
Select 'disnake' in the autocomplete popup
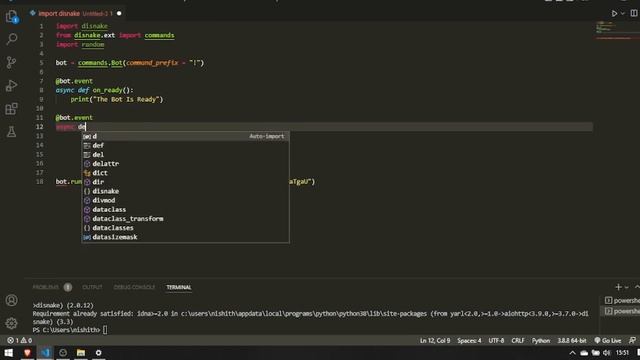(x=185, y=191)
